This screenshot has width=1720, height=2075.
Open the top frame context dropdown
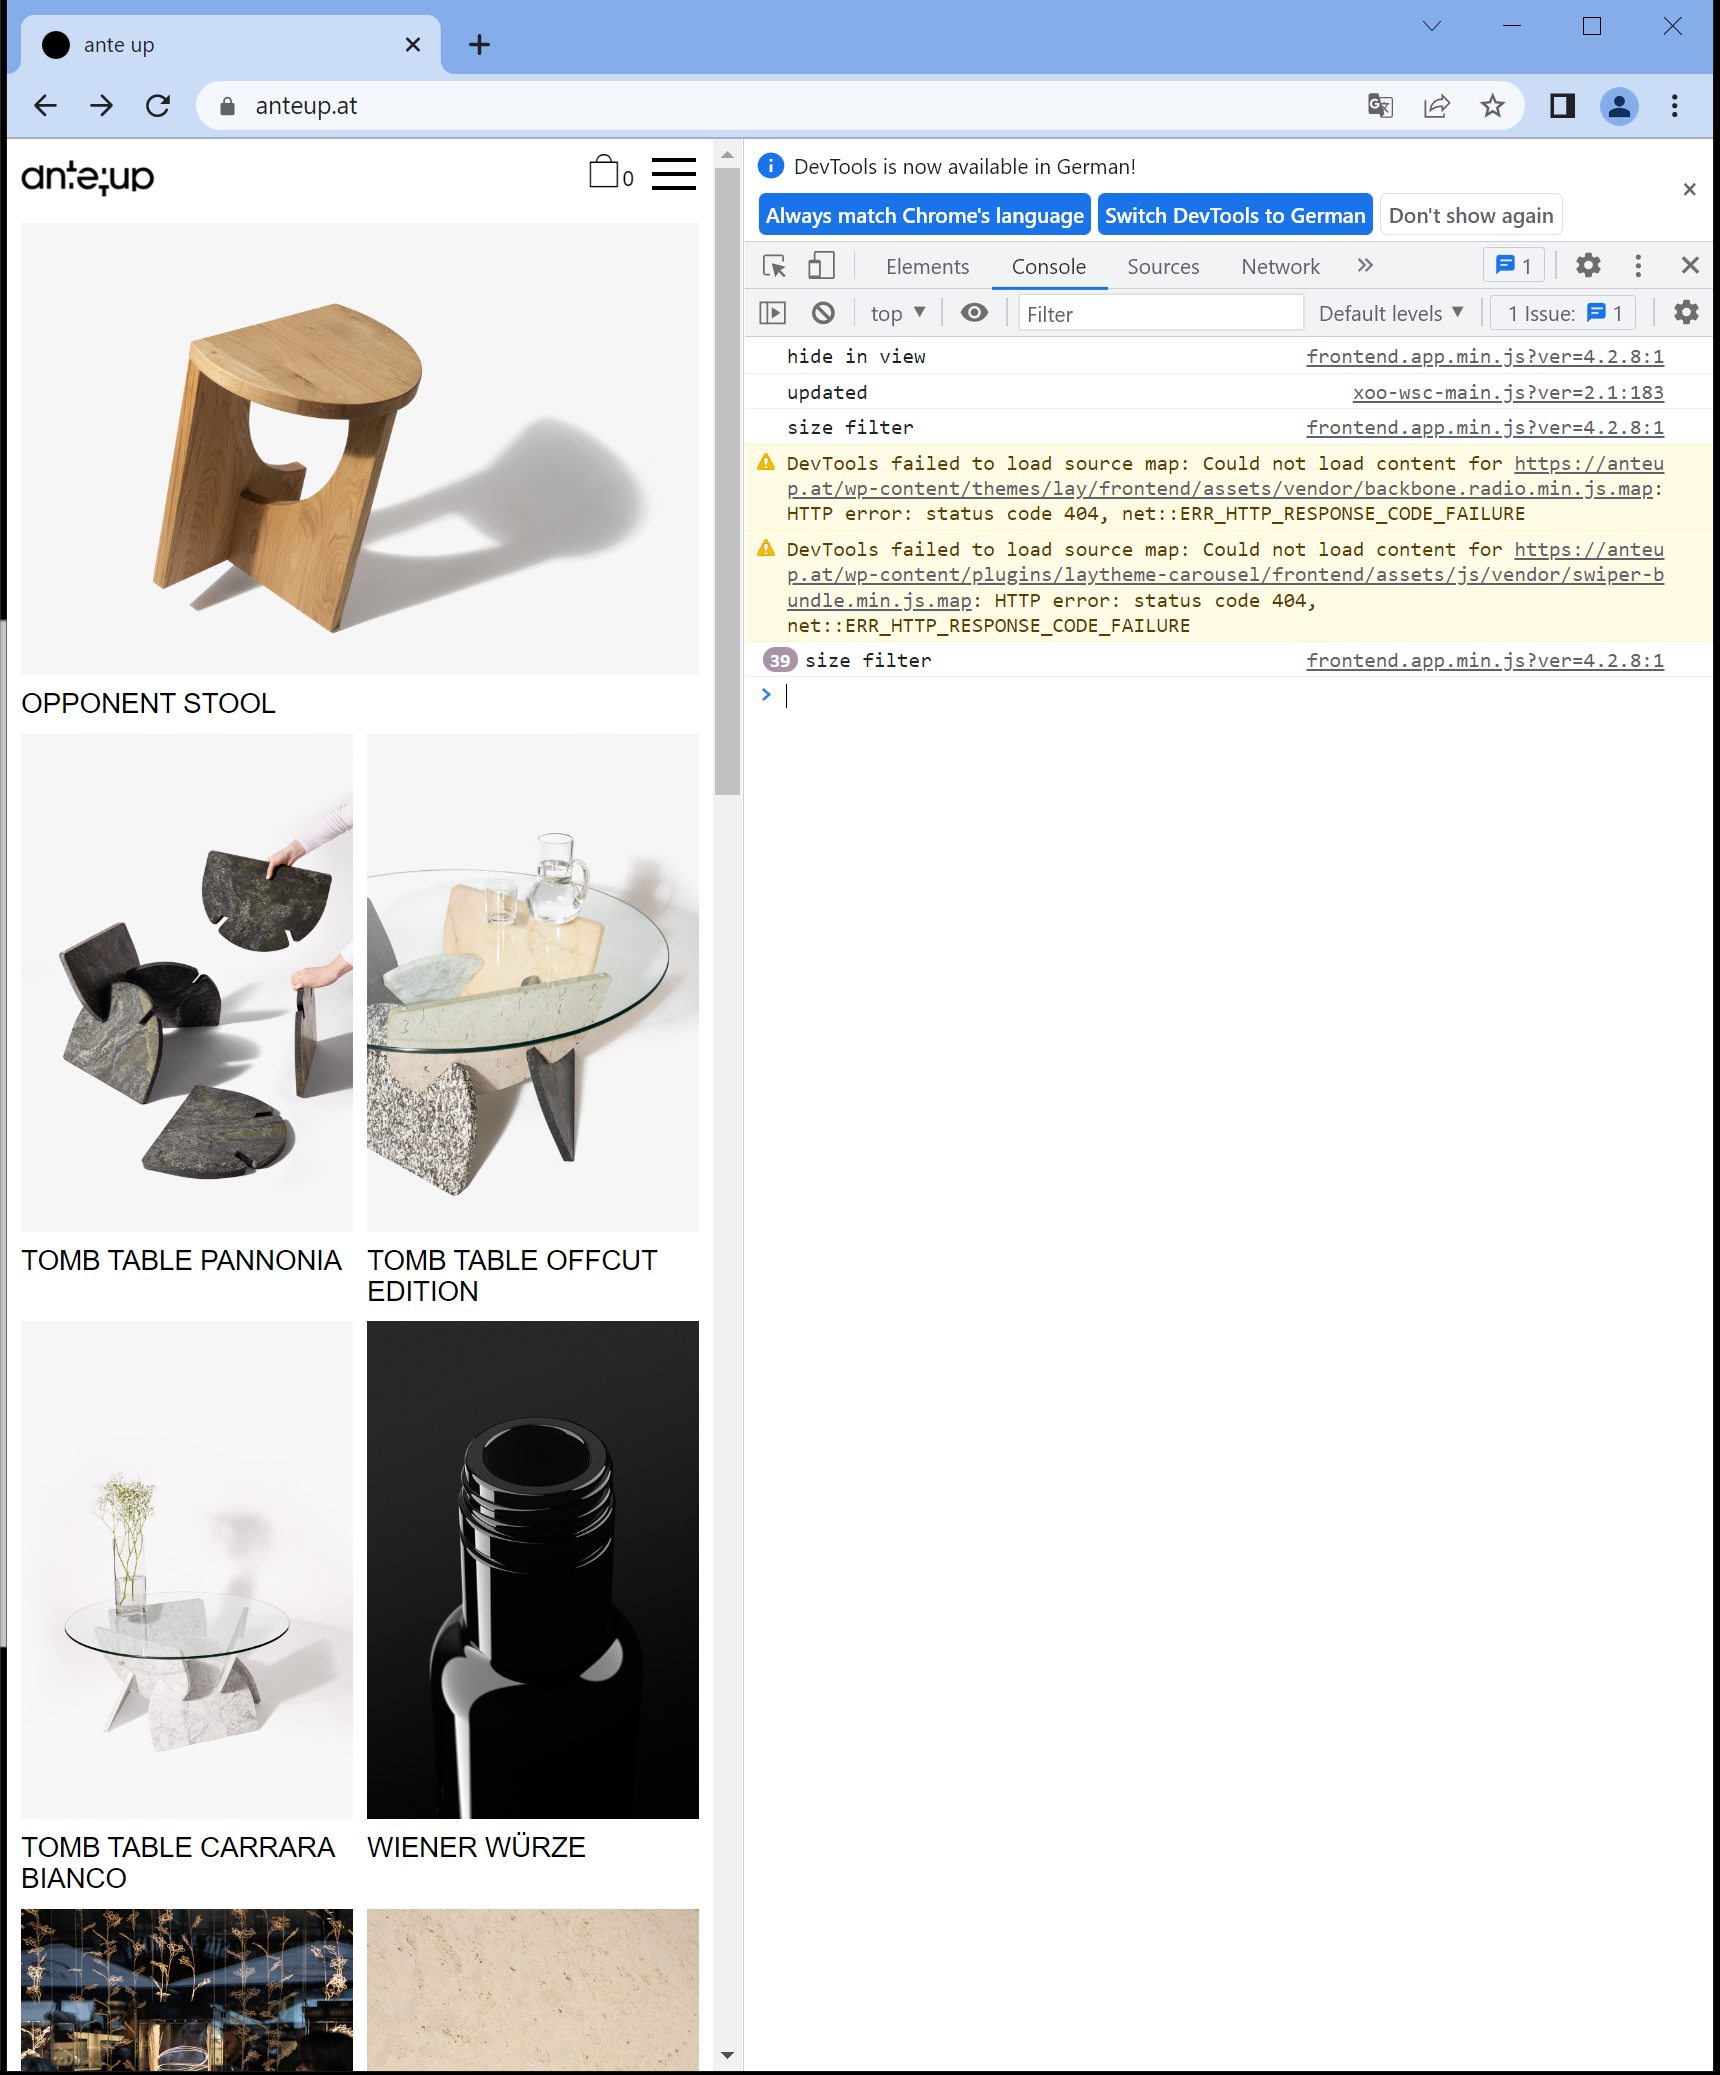896,312
